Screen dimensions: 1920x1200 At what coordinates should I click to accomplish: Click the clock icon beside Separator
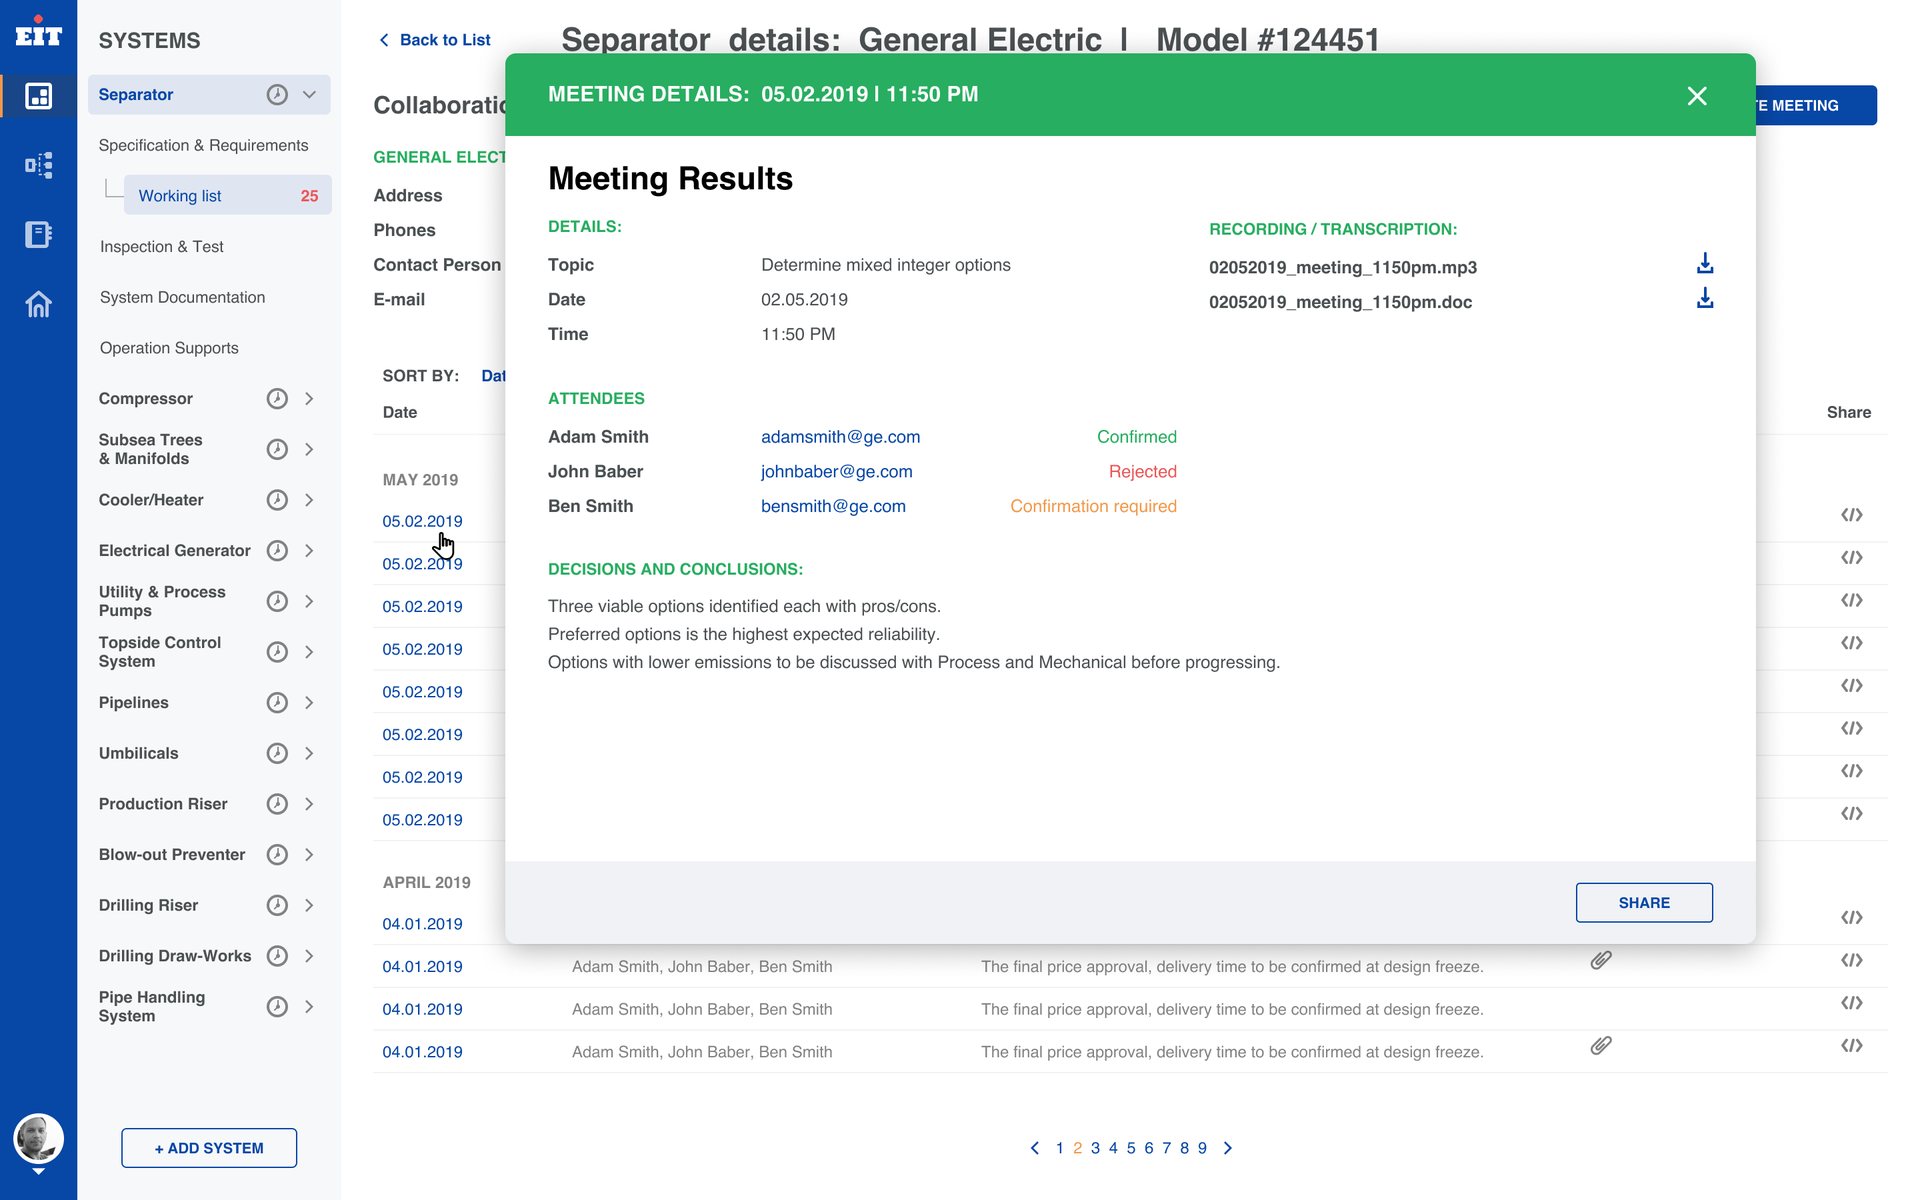(x=277, y=94)
